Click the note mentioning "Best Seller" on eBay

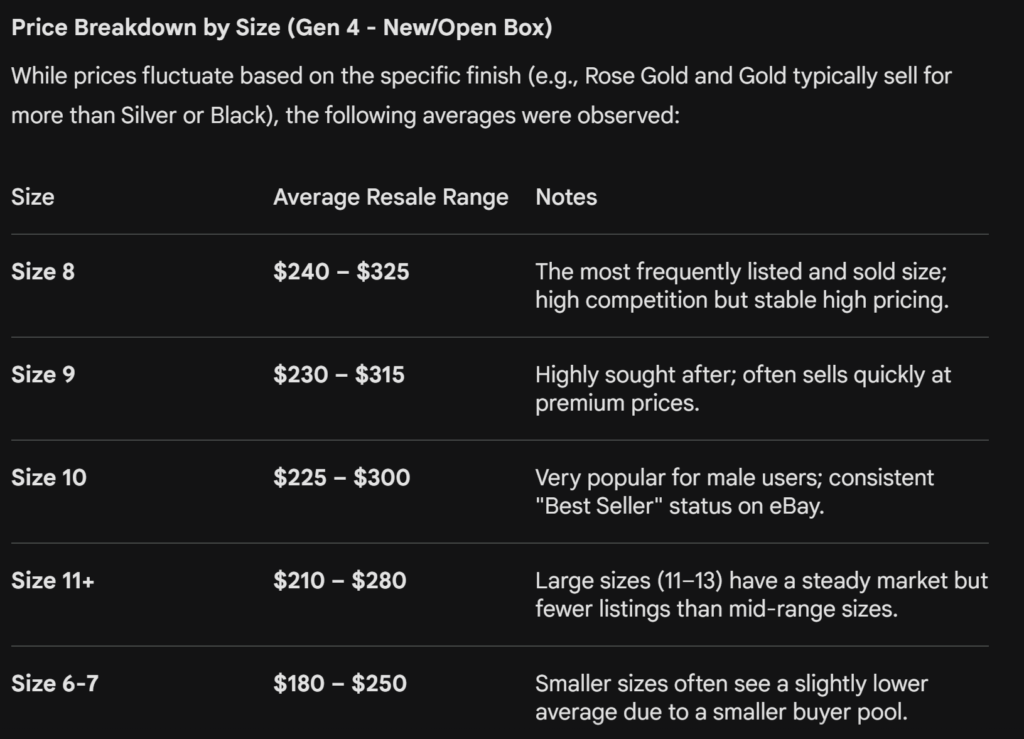734,492
